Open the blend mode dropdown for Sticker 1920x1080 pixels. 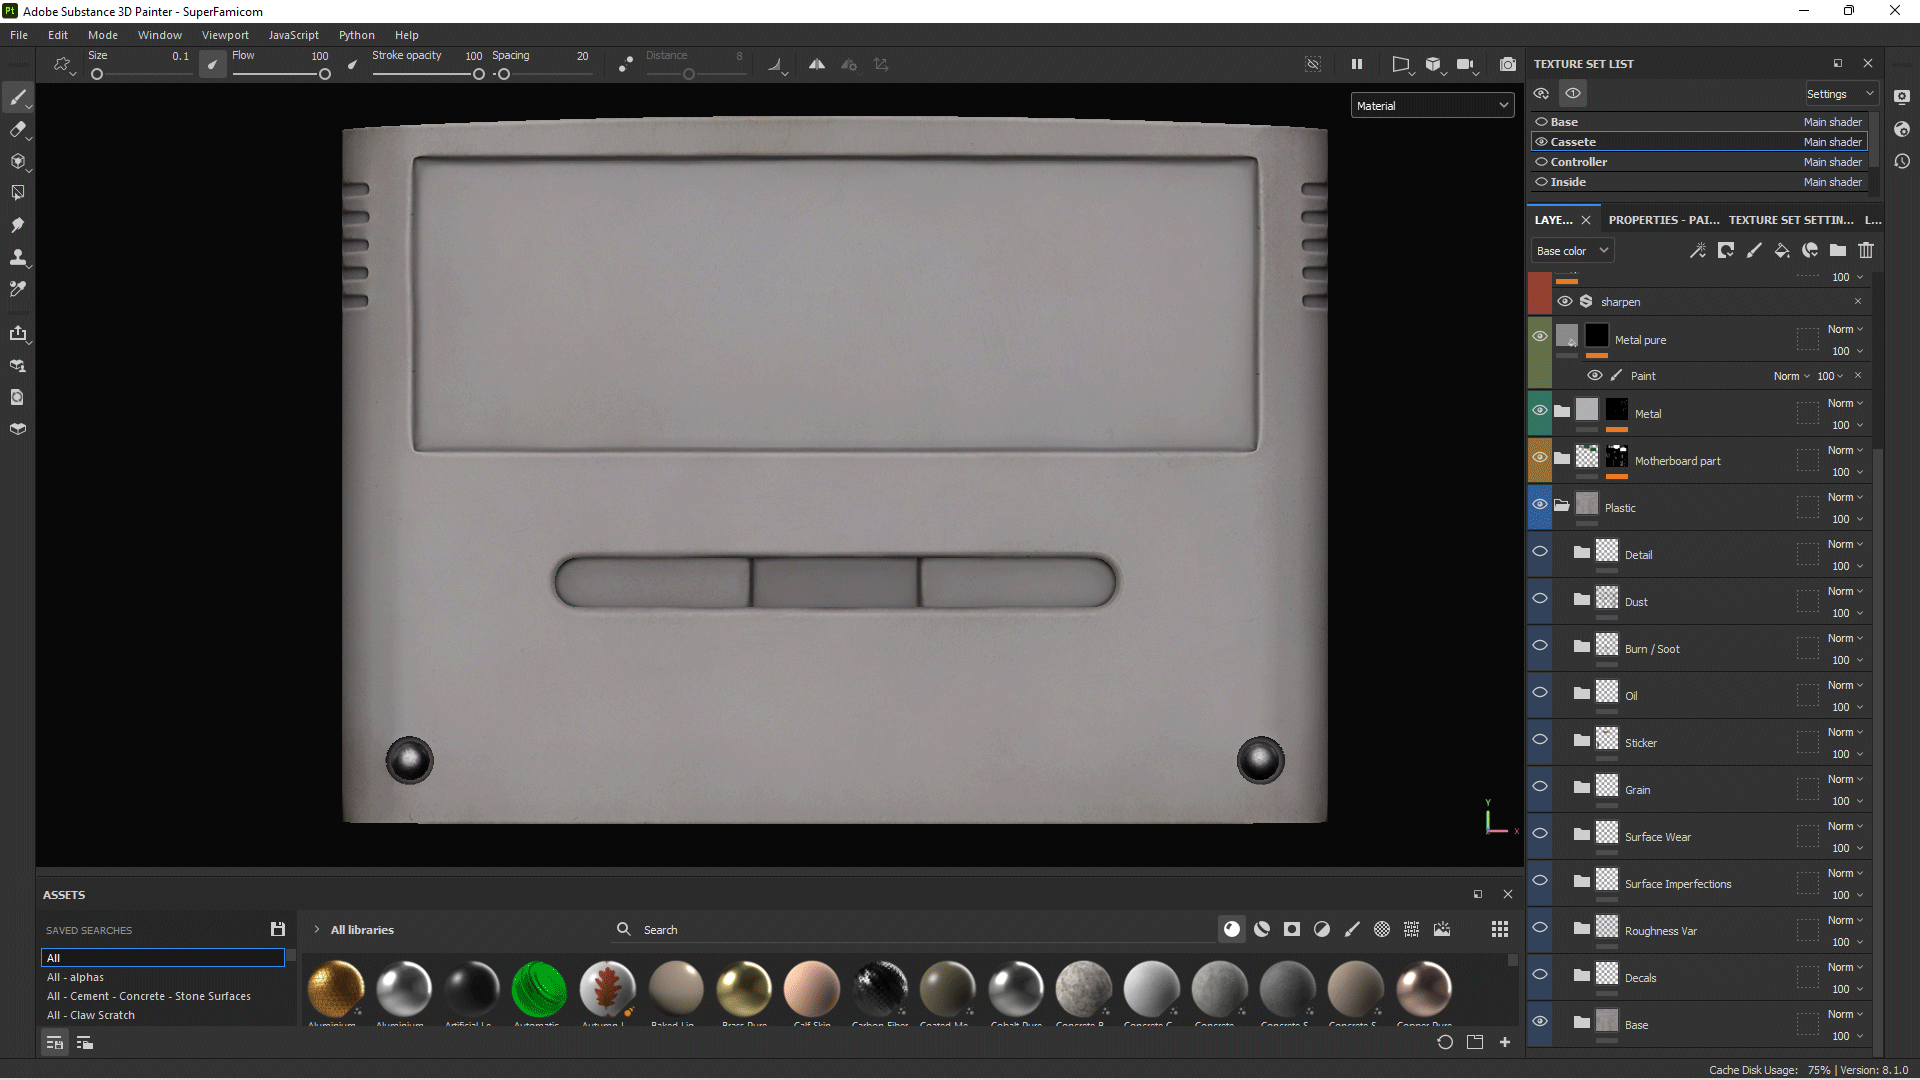coord(1844,731)
